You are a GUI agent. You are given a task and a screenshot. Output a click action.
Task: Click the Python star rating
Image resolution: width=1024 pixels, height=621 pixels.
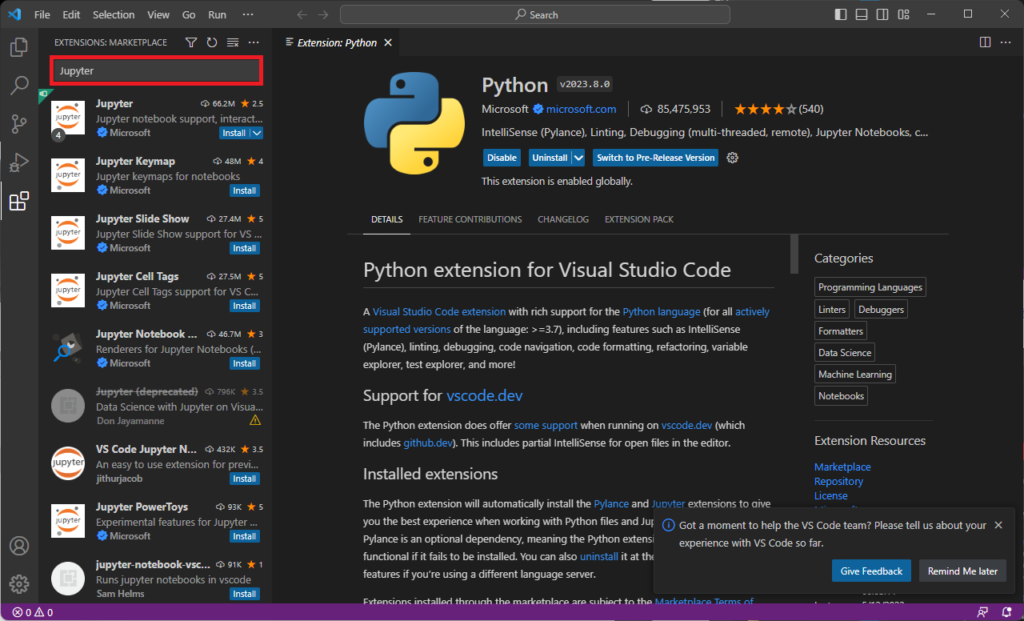pos(765,109)
